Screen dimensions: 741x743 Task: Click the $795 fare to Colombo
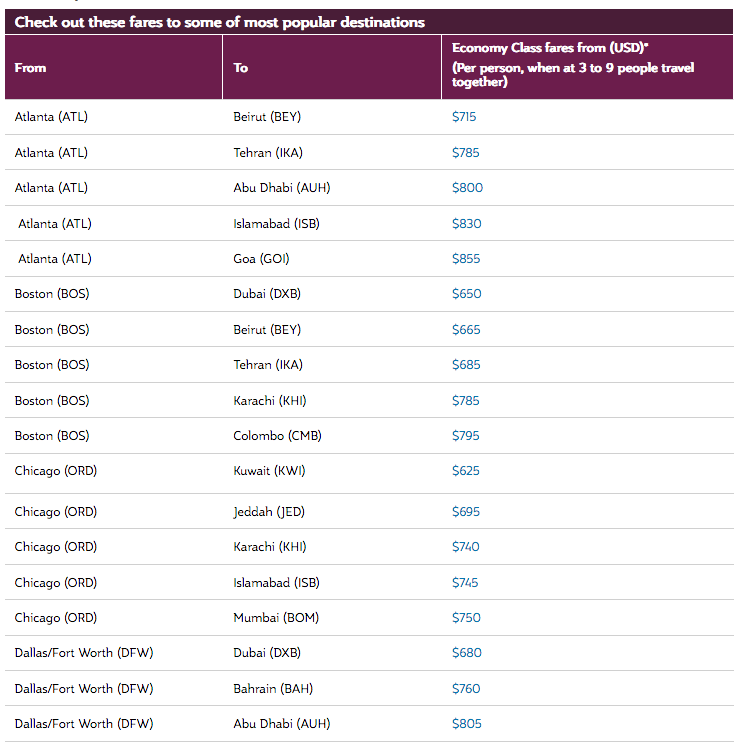pos(465,436)
